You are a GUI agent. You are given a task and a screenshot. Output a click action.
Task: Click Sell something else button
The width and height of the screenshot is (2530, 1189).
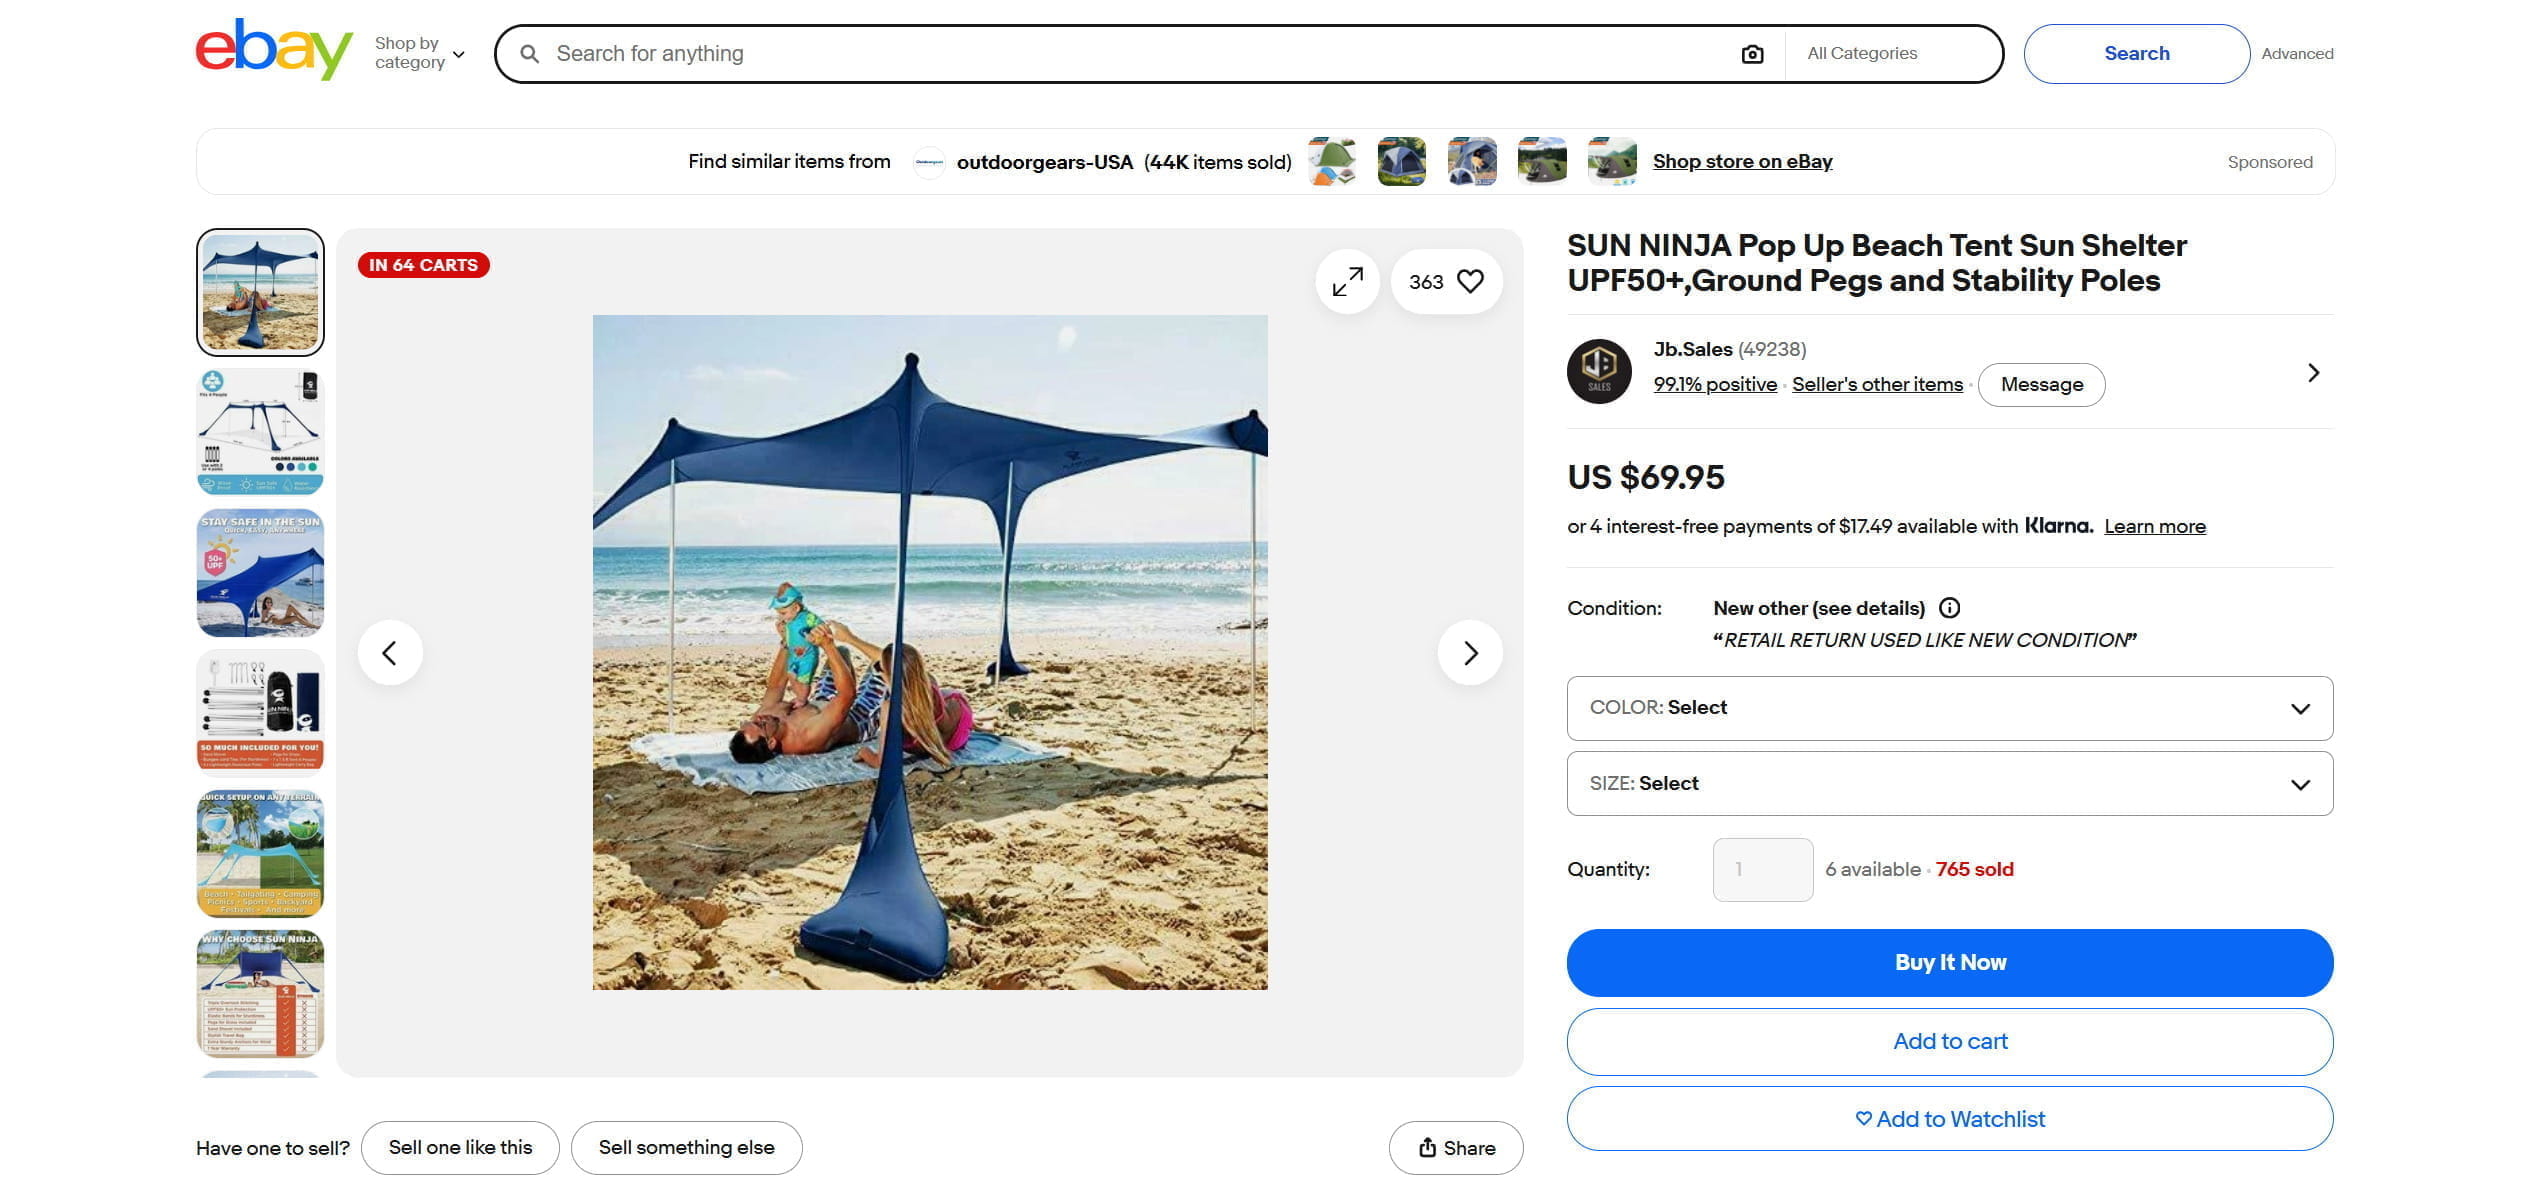[686, 1148]
